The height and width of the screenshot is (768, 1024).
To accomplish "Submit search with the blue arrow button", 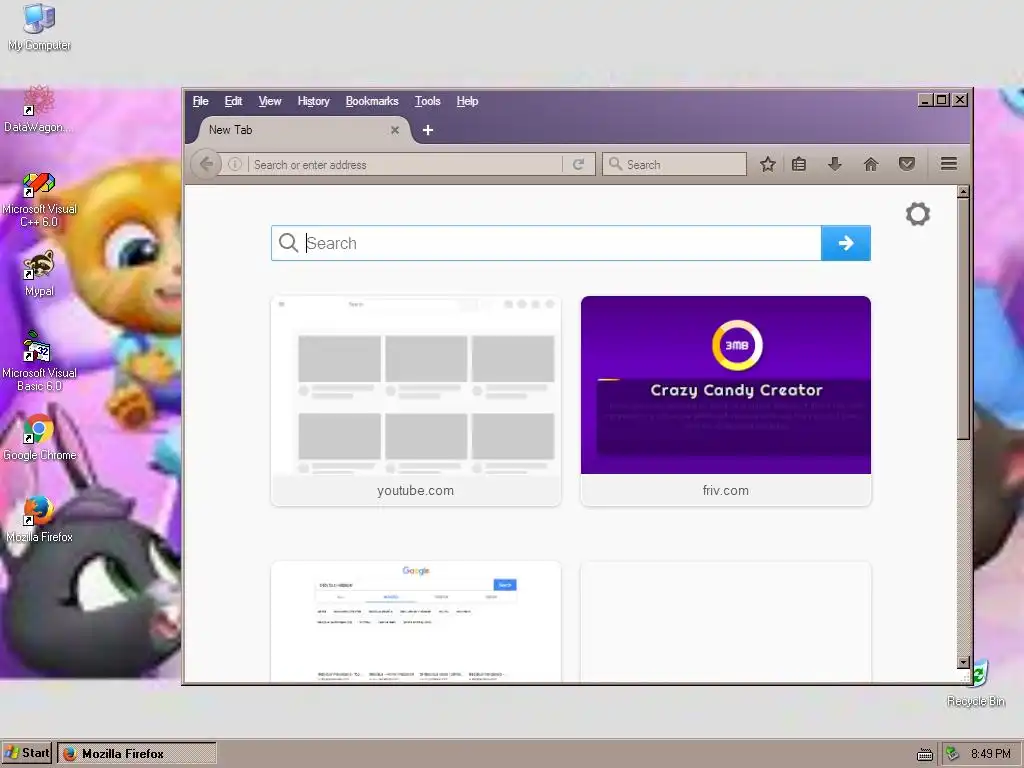I will [846, 243].
